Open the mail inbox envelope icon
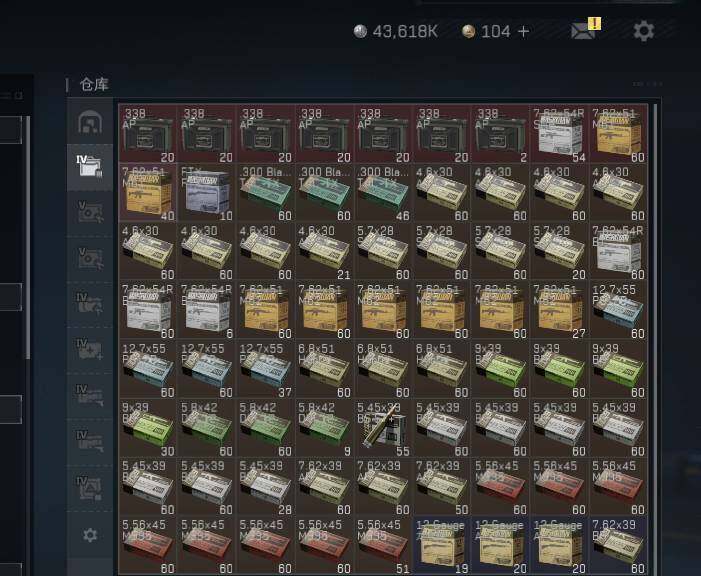The height and width of the screenshot is (576, 701). pos(583,31)
